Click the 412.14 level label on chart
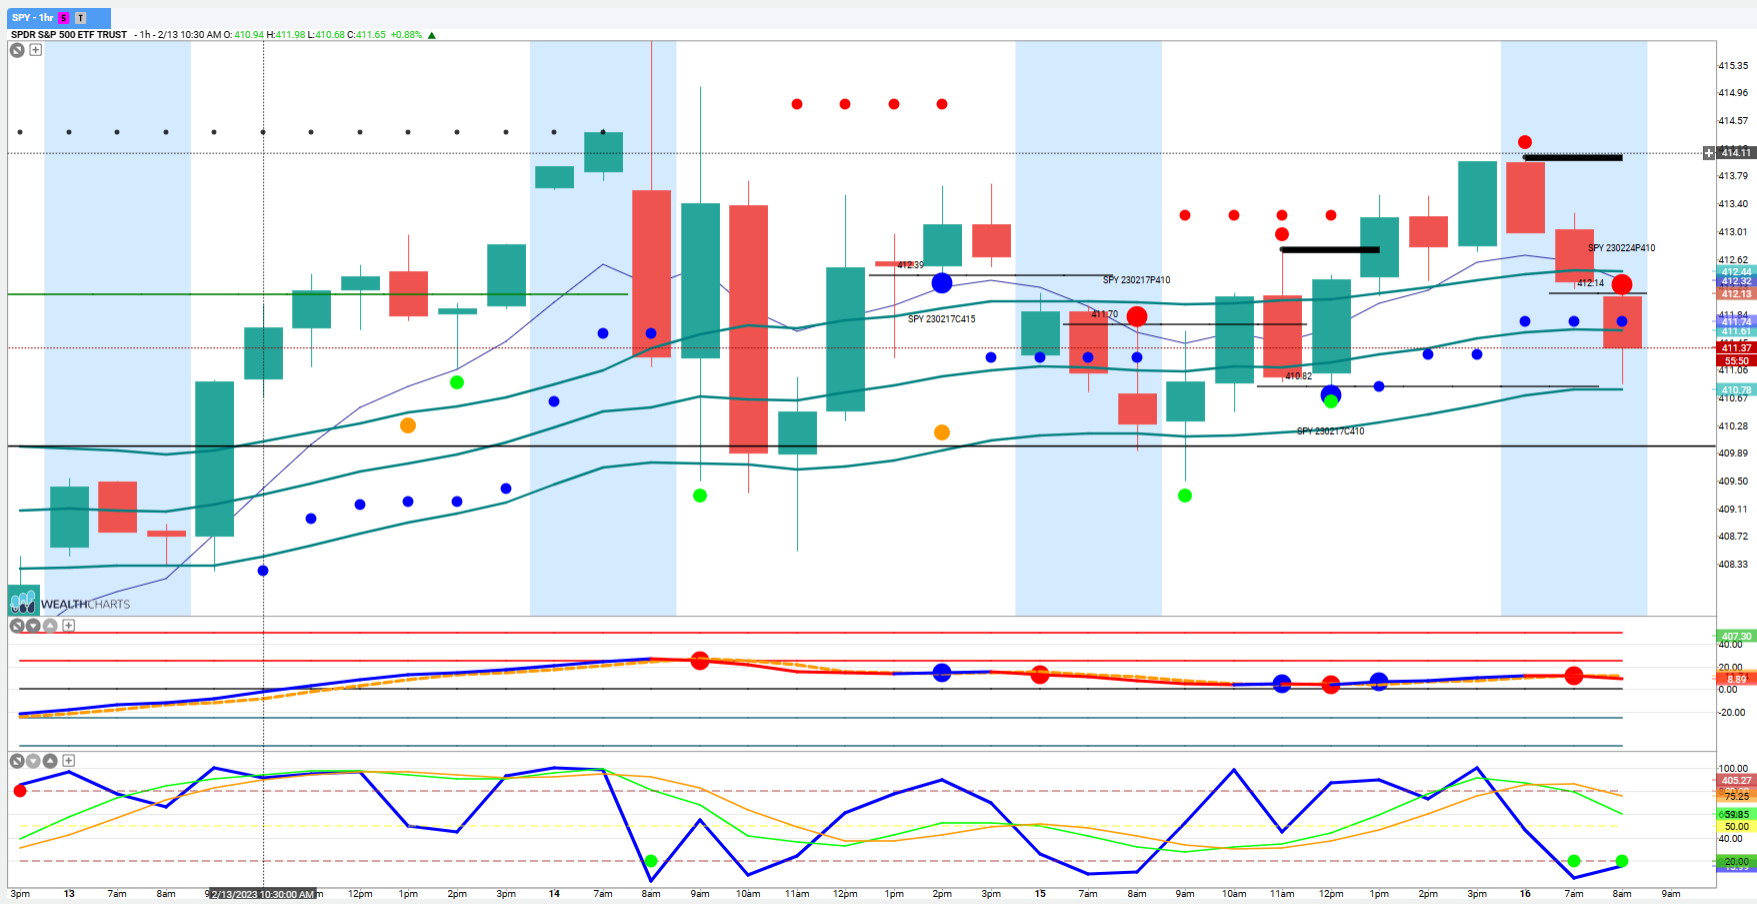The image size is (1757, 904). click(1590, 283)
